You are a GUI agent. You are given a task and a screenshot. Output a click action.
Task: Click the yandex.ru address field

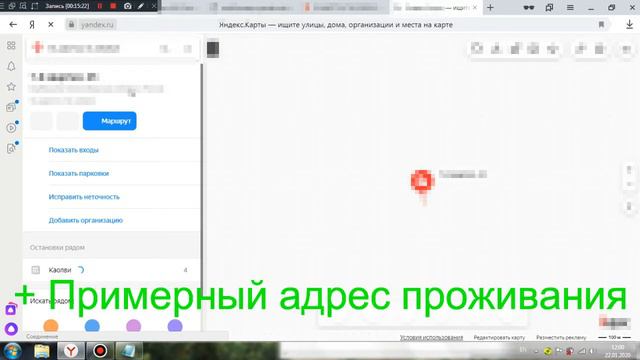point(97,24)
